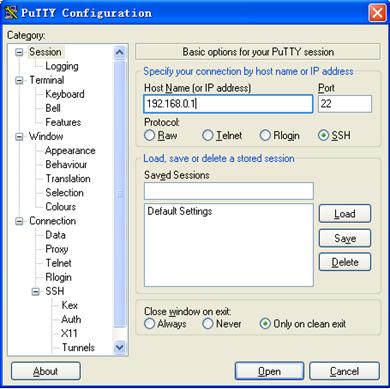Screen dimensions: 390x389
Task: Open the Logging category
Action: tap(62, 66)
